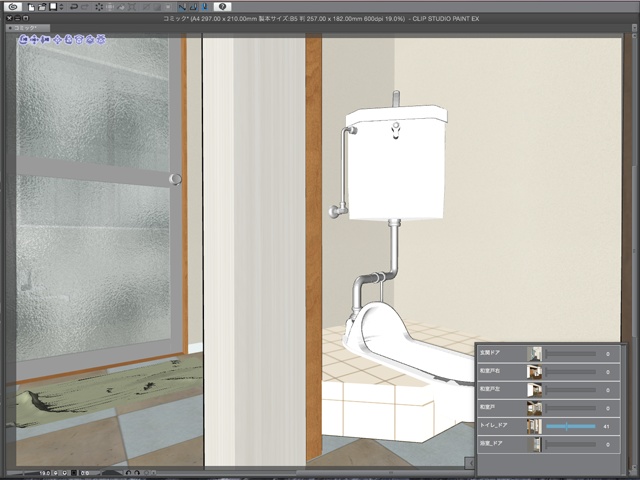Open a file with the folder icon
Screen dimensions: 640x480
pos(42,7)
